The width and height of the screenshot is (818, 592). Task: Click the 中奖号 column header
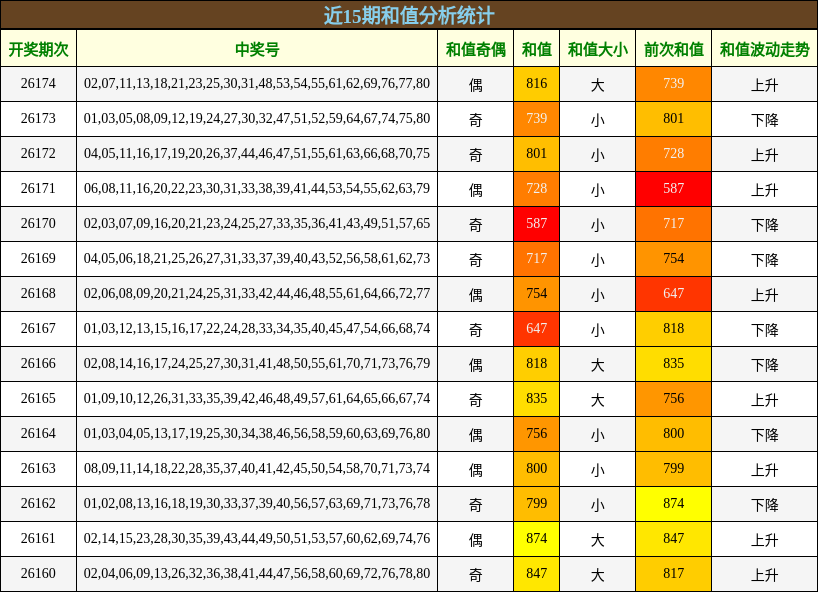click(257, 49)
